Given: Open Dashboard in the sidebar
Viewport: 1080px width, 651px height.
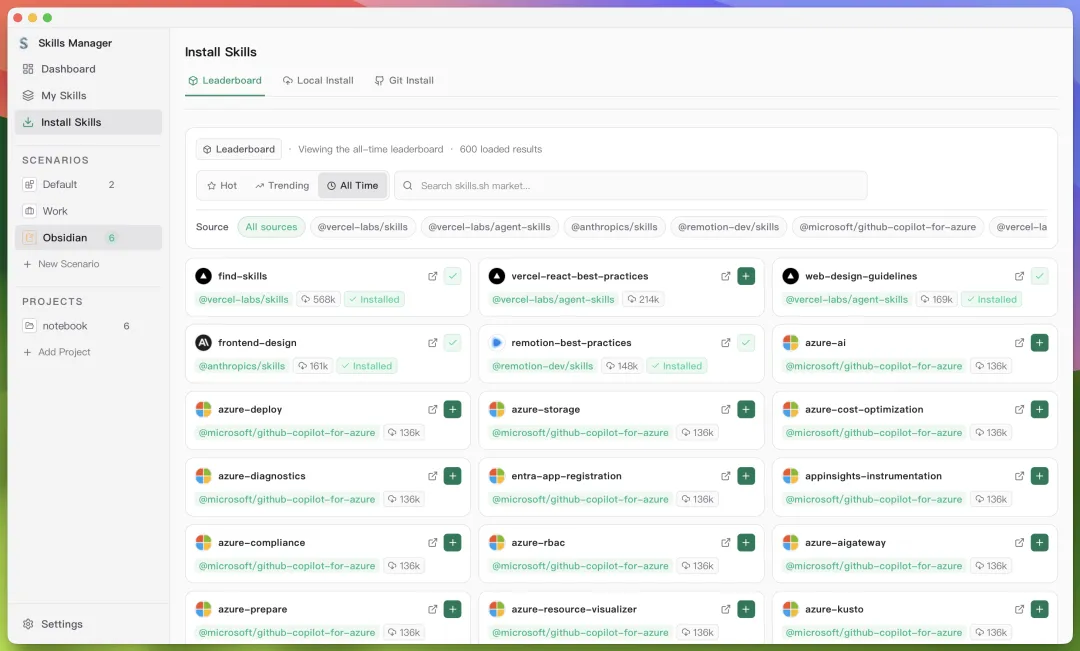Looking at the screenshot, I should point(88,69).
